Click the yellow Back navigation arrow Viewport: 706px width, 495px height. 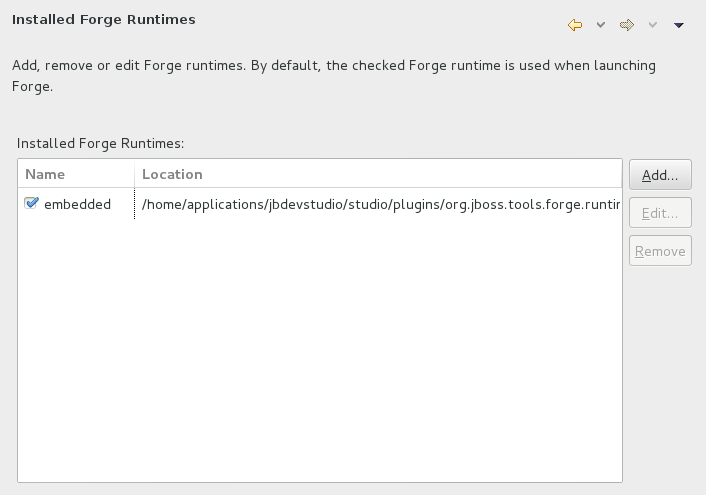pos(574,25)
